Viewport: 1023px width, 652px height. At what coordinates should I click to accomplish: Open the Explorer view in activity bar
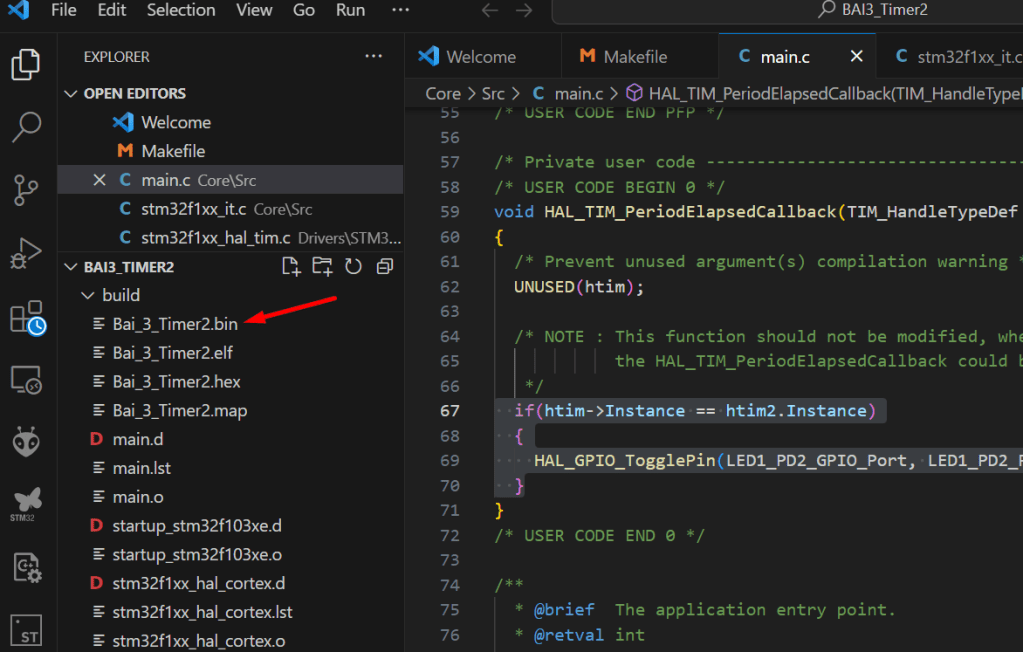(25, 64)
